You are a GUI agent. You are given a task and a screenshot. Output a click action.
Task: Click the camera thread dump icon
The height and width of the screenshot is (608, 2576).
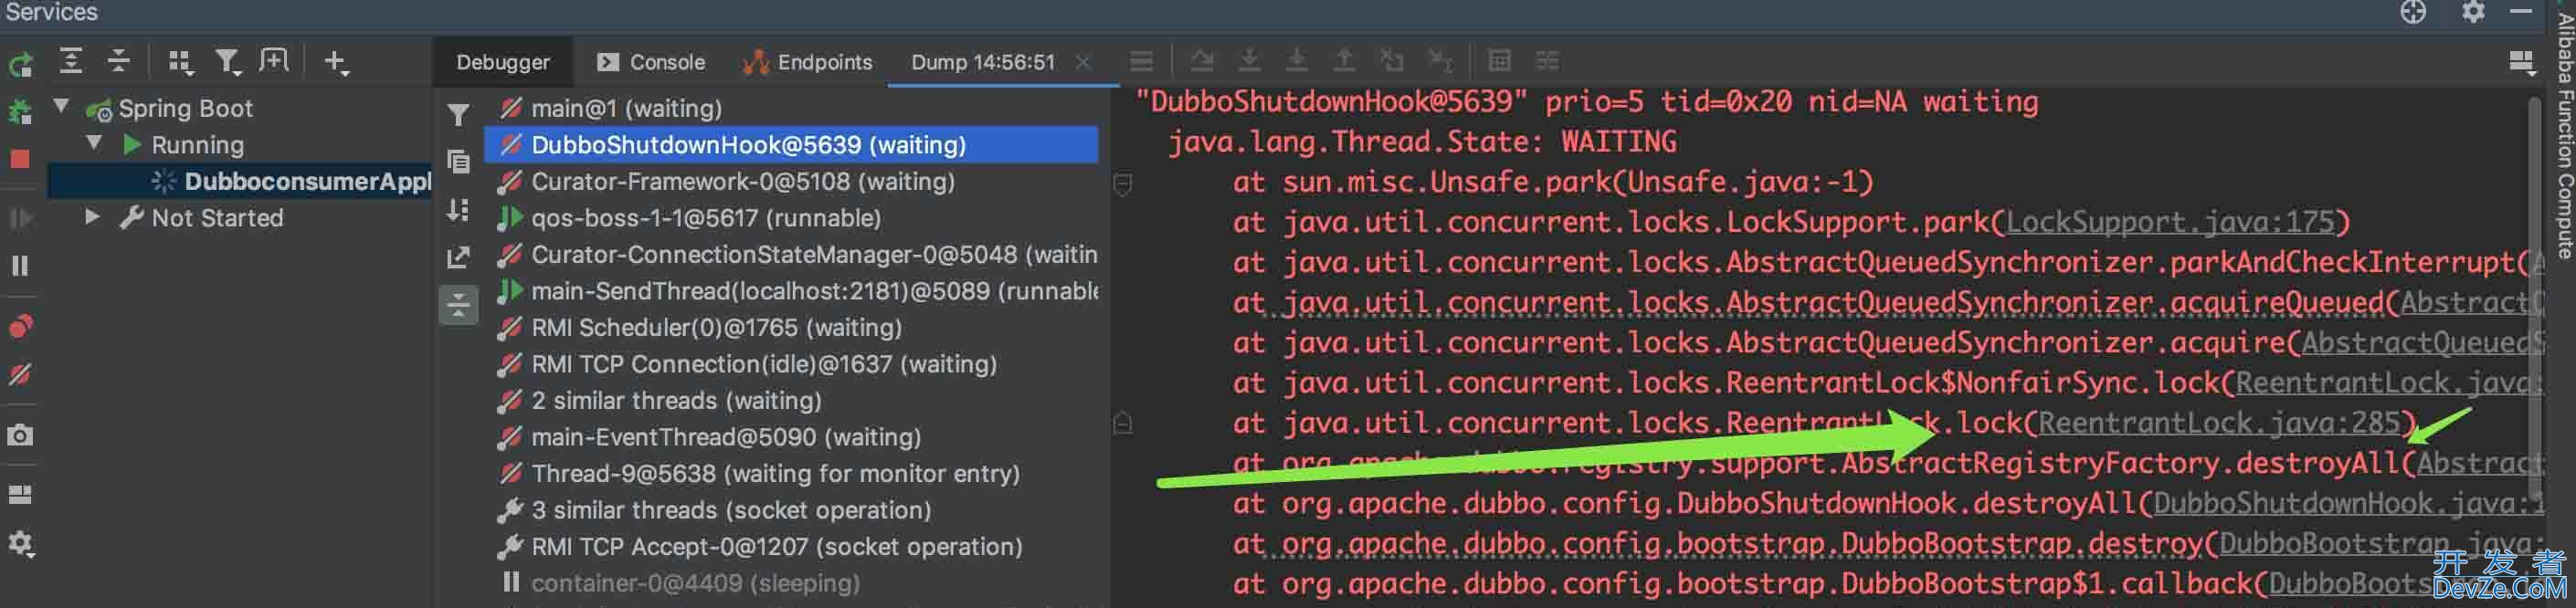(x=20, y=435)
